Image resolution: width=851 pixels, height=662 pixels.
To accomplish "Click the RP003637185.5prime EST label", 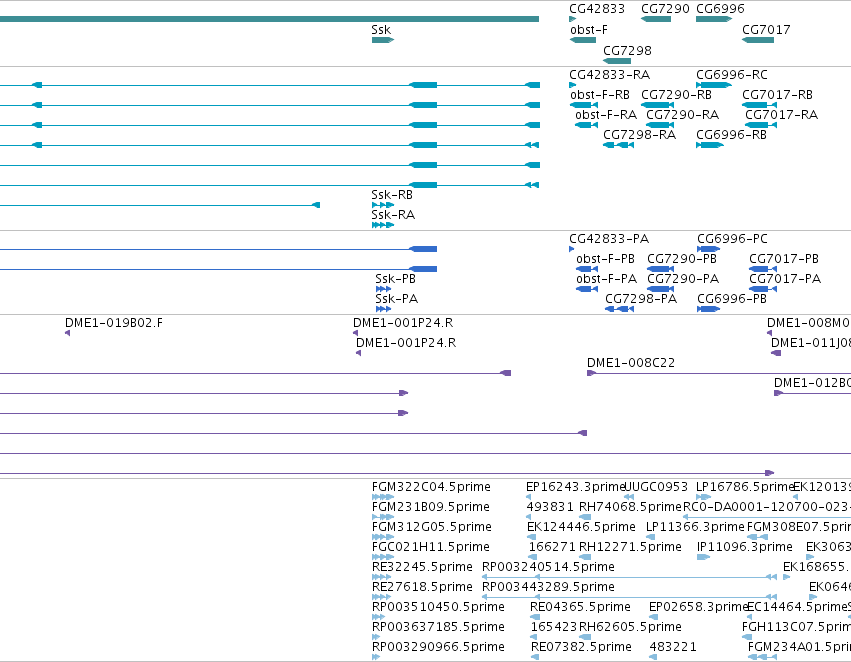I will [438, 627].
